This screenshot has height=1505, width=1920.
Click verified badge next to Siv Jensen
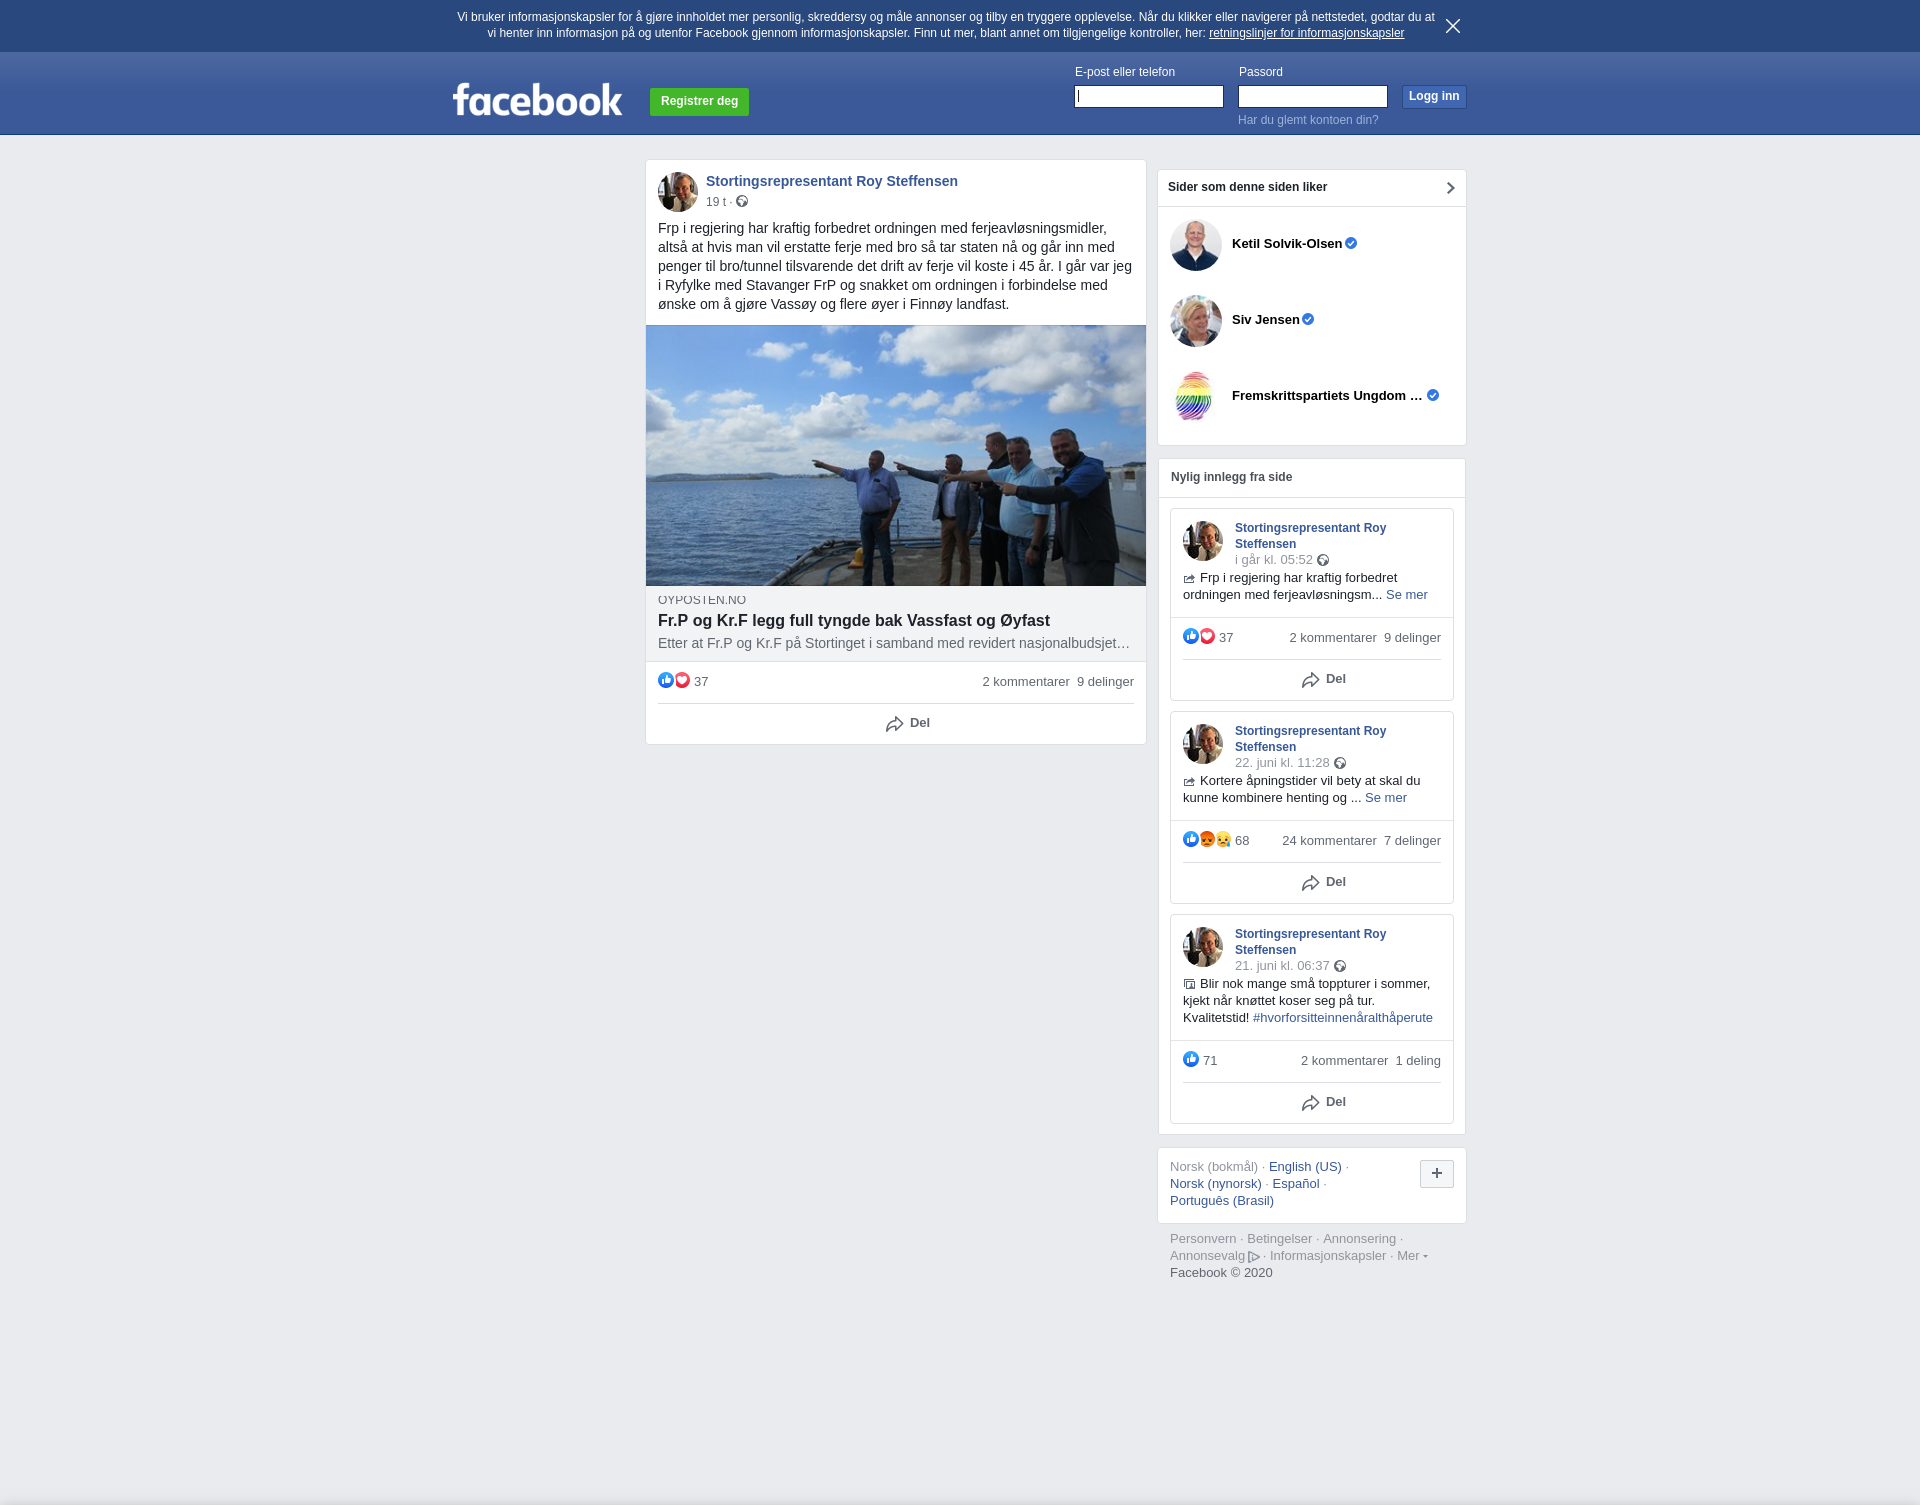coord(1308,320)
